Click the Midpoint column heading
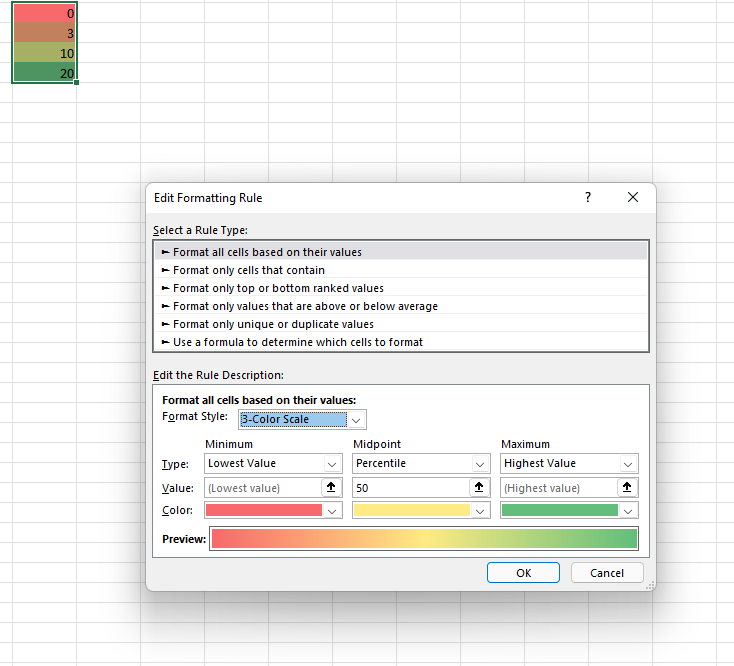 pos(377,444)
